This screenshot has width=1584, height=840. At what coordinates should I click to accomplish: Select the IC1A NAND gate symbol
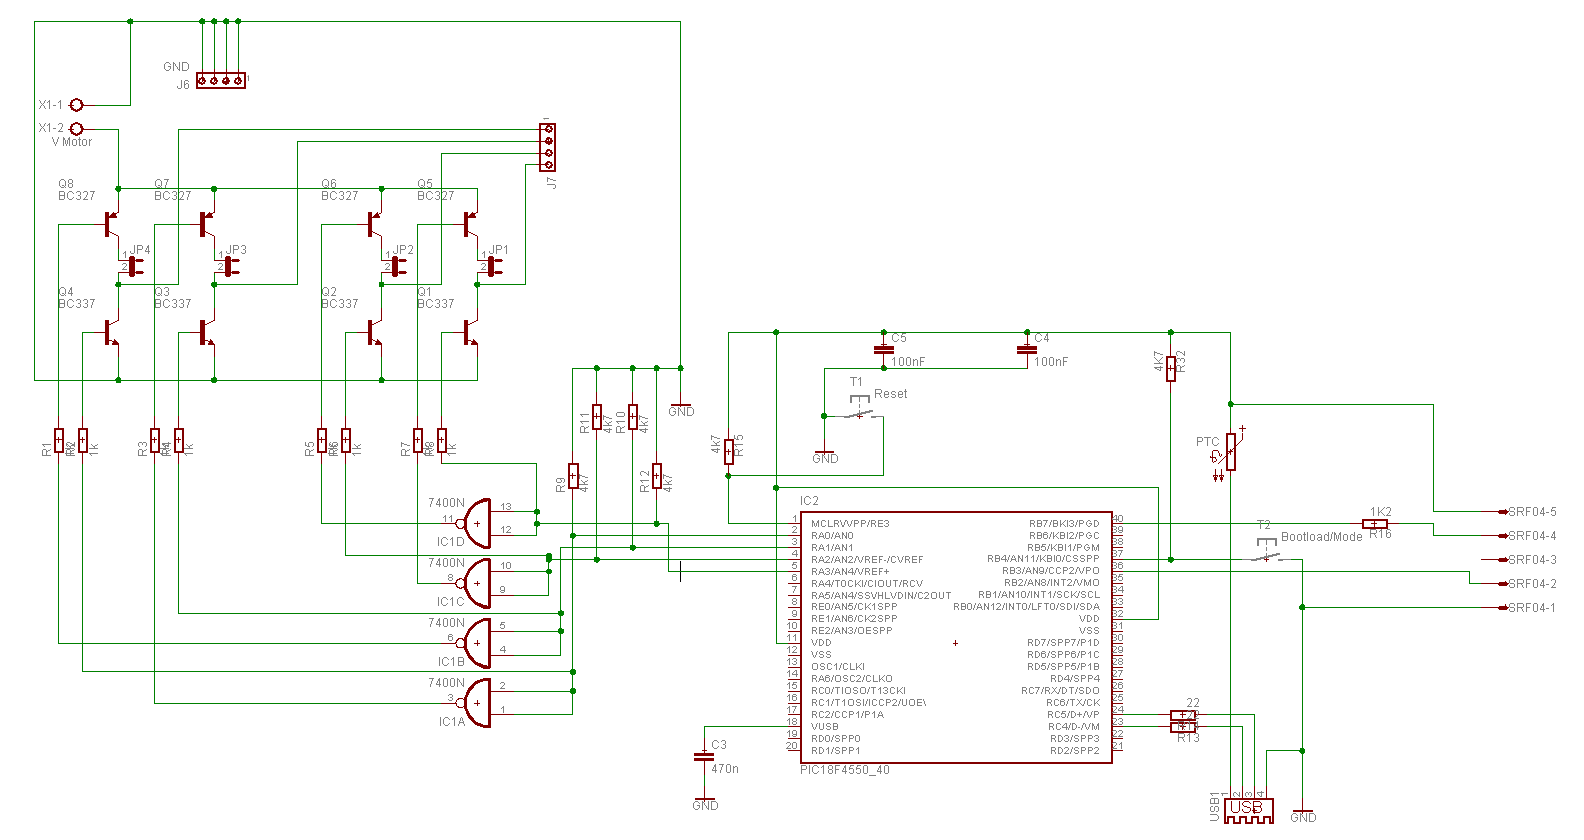[x=477, y=703]
